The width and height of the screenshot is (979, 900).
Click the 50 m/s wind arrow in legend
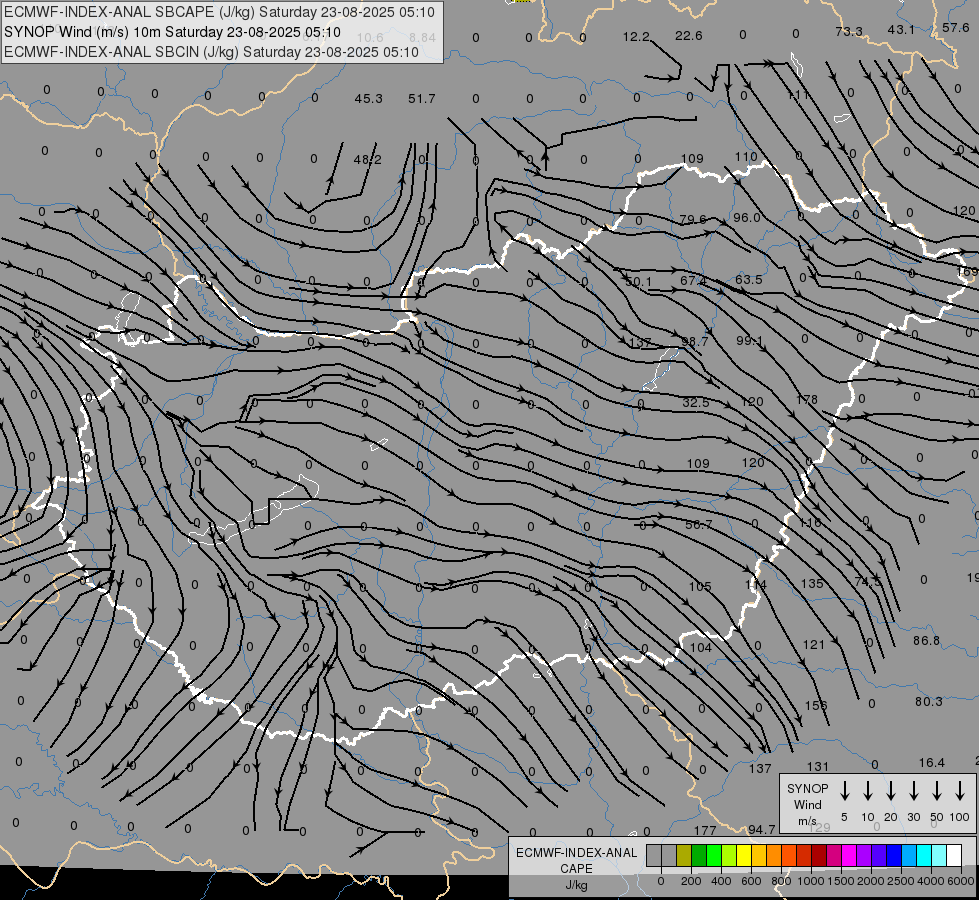tap(937, 791)
